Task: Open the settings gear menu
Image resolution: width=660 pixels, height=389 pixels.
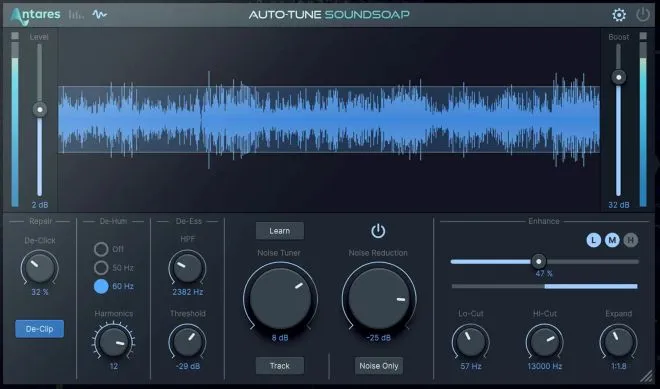Action: coord(619,15)
